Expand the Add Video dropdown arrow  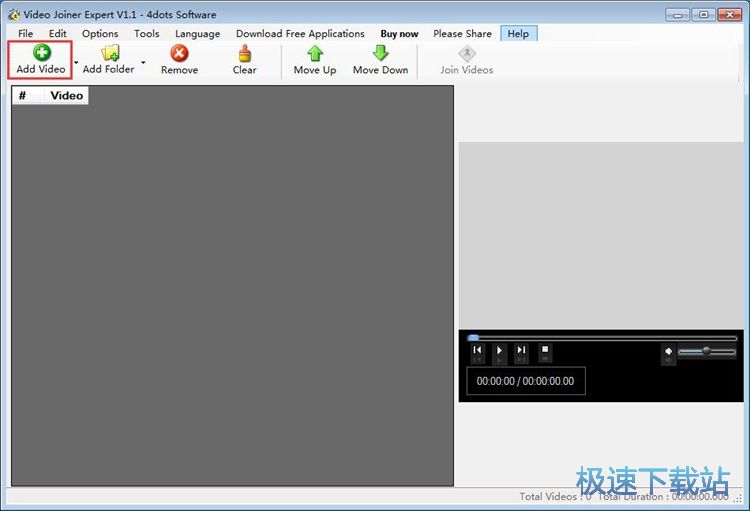pyautogui.click(x=75, y=62)
